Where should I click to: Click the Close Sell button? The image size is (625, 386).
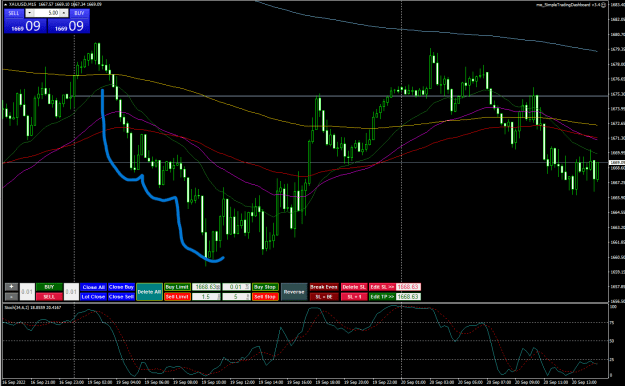[121, 297]
